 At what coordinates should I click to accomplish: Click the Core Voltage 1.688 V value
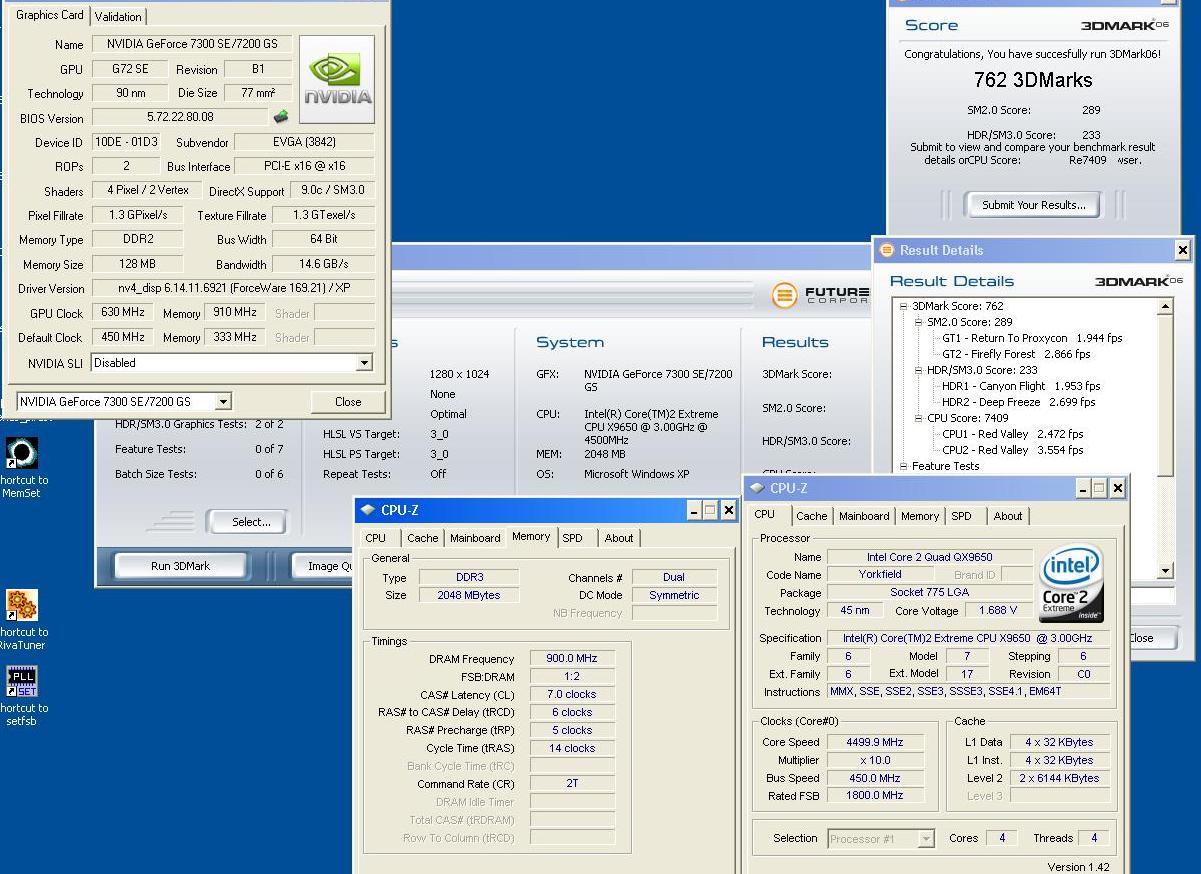coord(998,610)
